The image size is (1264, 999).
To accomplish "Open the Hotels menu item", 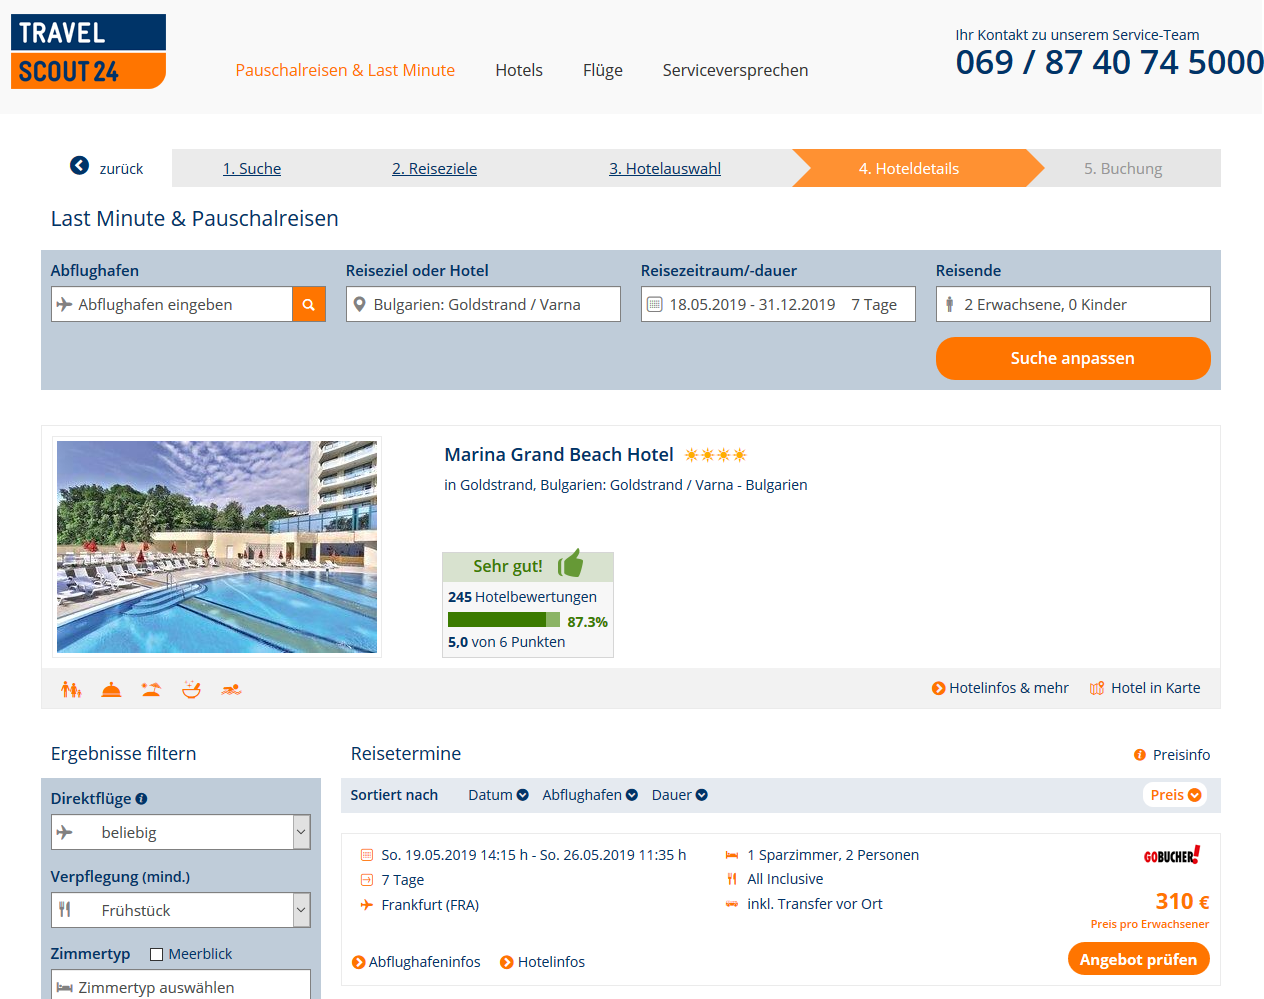I will 519,70.
